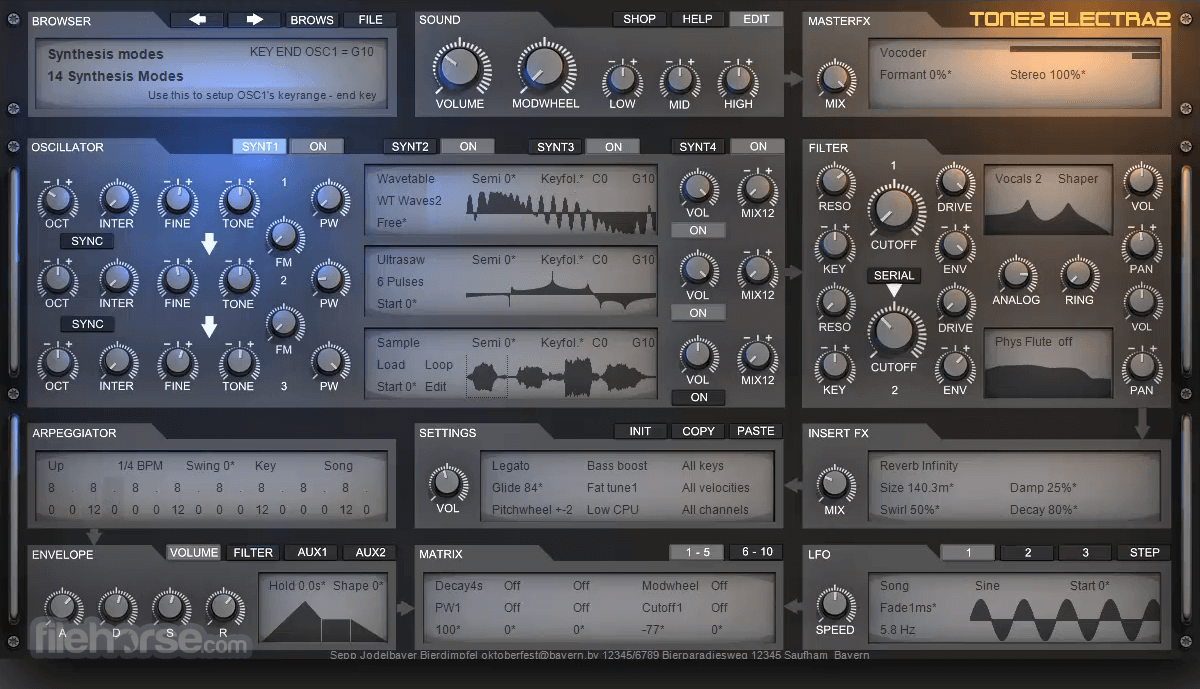
Task: Open the Wavetable oscillator type selector
Action: click(405, 179)
